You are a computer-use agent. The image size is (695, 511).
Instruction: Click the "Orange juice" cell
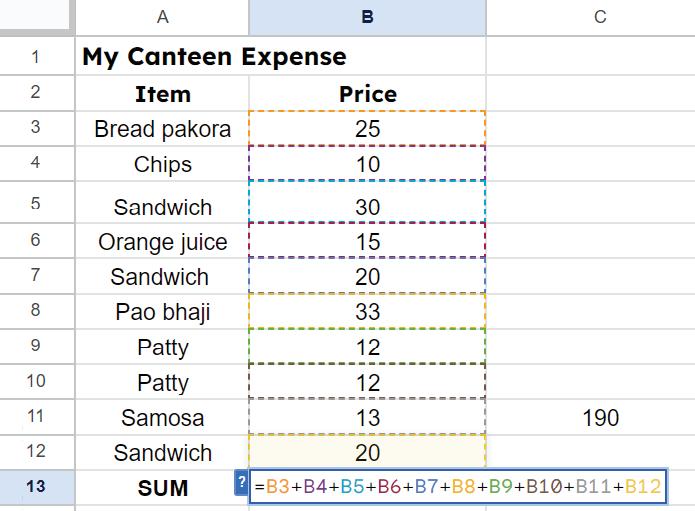pyautogui.click(x=162, y=242)
